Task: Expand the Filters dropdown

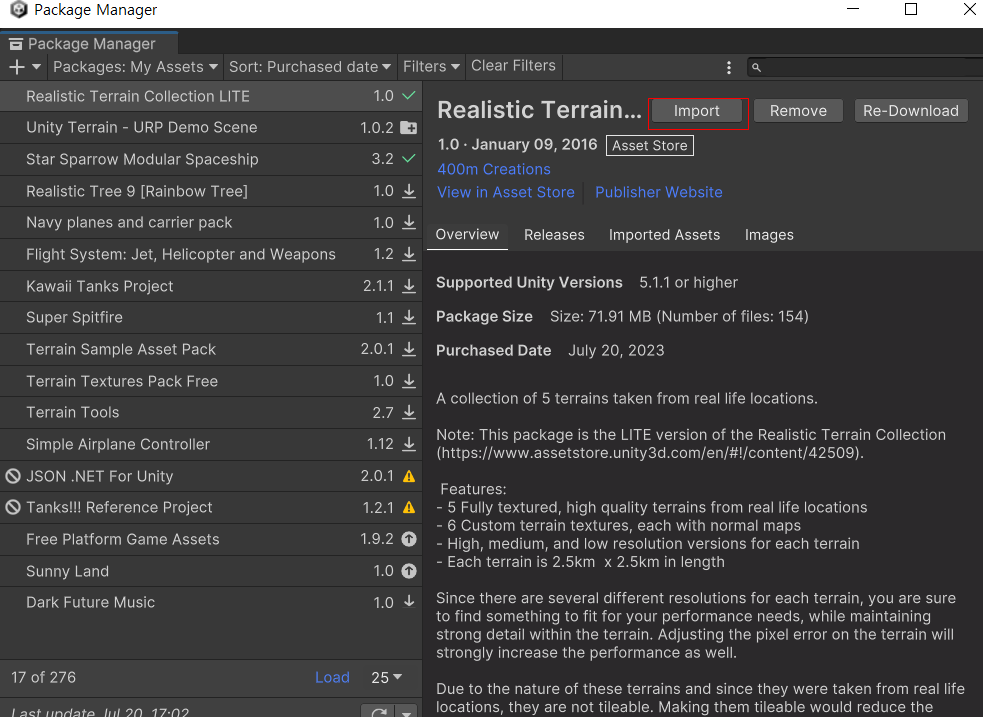Action: [x=431, y=67]
